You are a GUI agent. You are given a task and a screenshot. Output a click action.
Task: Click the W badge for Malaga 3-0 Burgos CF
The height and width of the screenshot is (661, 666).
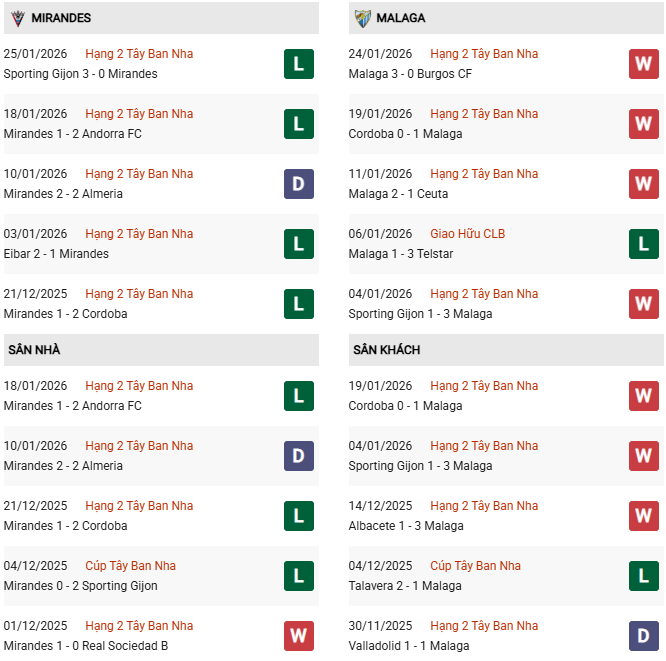tap(643, 64)
